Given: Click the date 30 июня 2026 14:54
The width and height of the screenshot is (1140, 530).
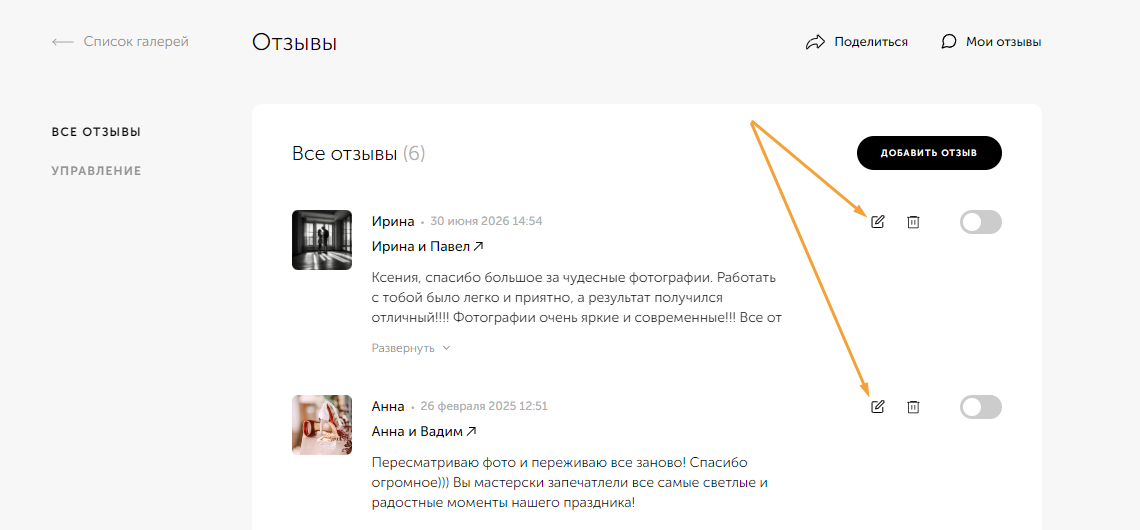Looking at the screenshot, I should click(x=486, y=221).
